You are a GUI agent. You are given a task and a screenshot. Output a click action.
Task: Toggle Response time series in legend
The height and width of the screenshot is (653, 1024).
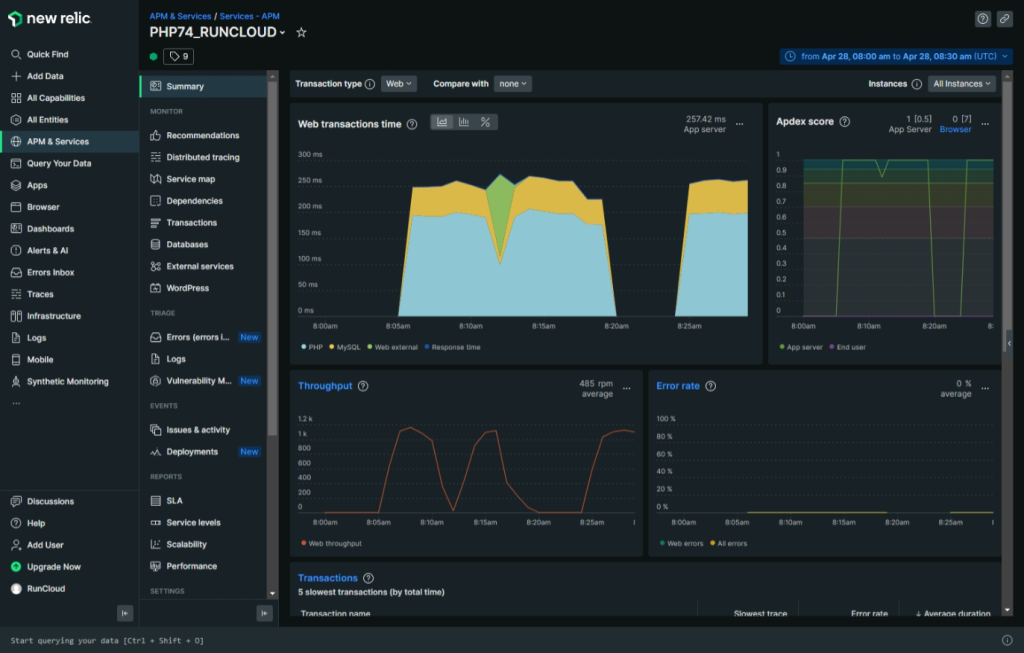point(452,347)
